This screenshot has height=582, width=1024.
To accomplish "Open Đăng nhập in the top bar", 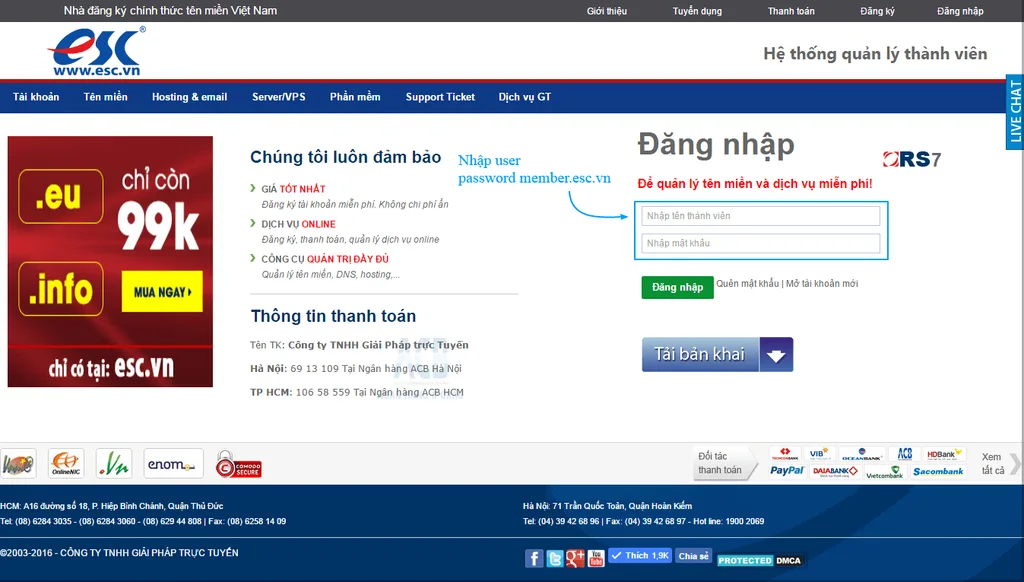I will pyautogui.click(x=960, y=11).
